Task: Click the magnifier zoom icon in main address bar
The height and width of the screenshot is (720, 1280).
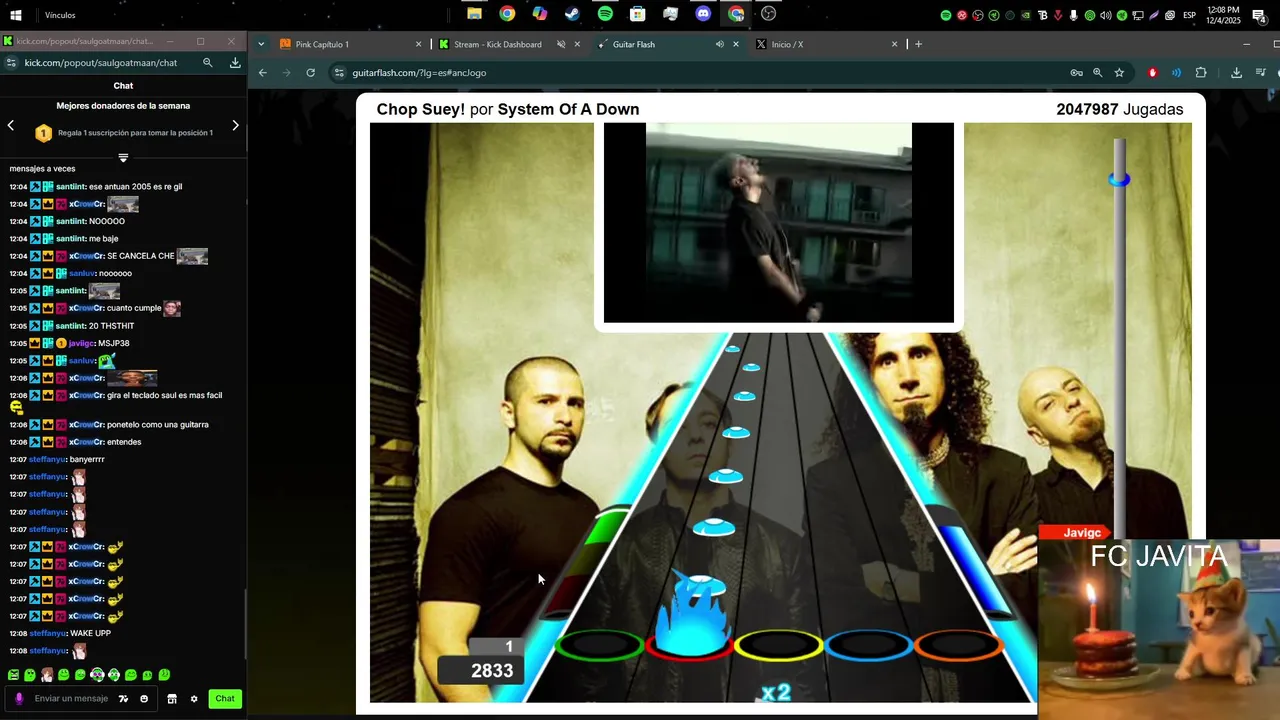Action: 1098,73
